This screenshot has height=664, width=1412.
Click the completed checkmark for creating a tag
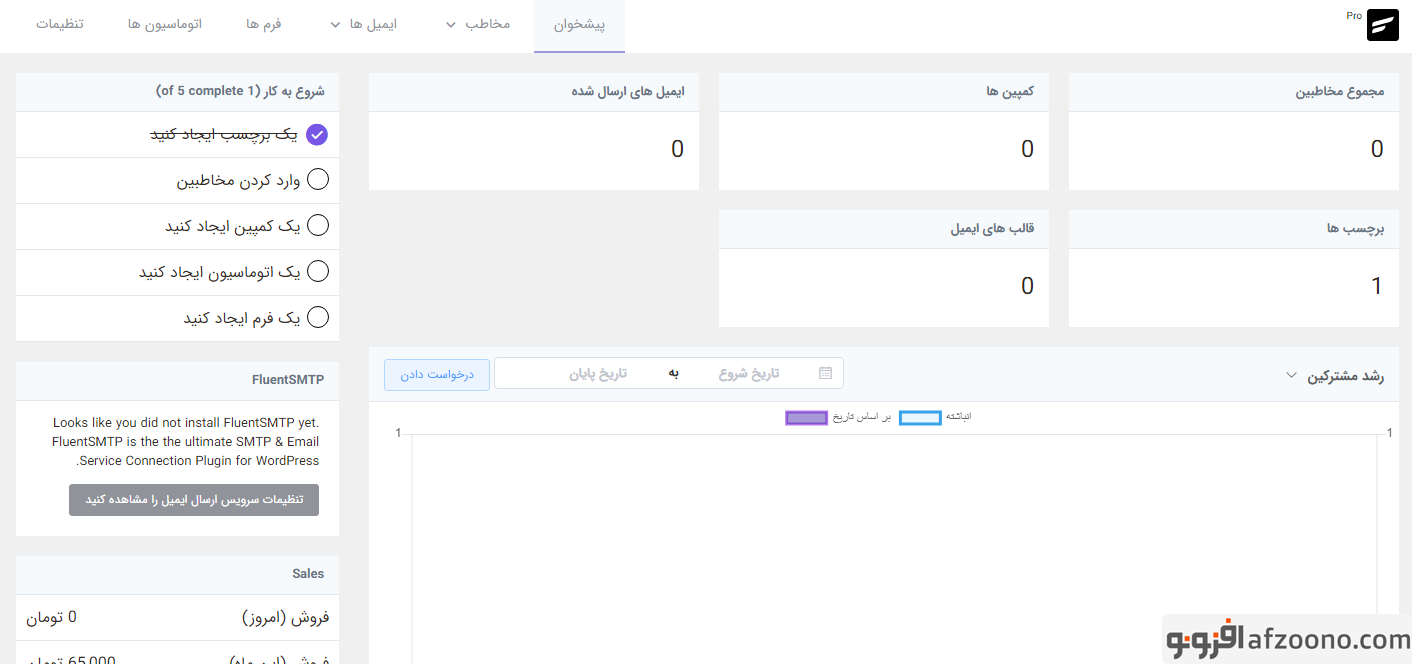[317, 135]
